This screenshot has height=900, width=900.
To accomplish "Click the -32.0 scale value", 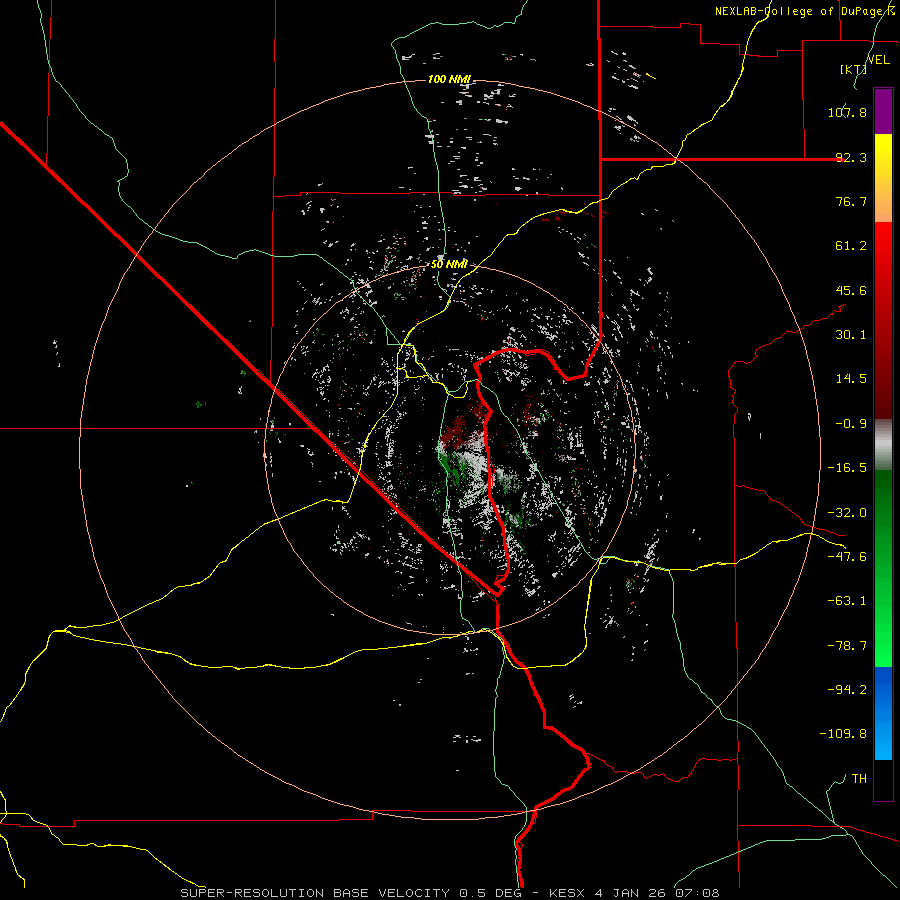I will [847, 513].
